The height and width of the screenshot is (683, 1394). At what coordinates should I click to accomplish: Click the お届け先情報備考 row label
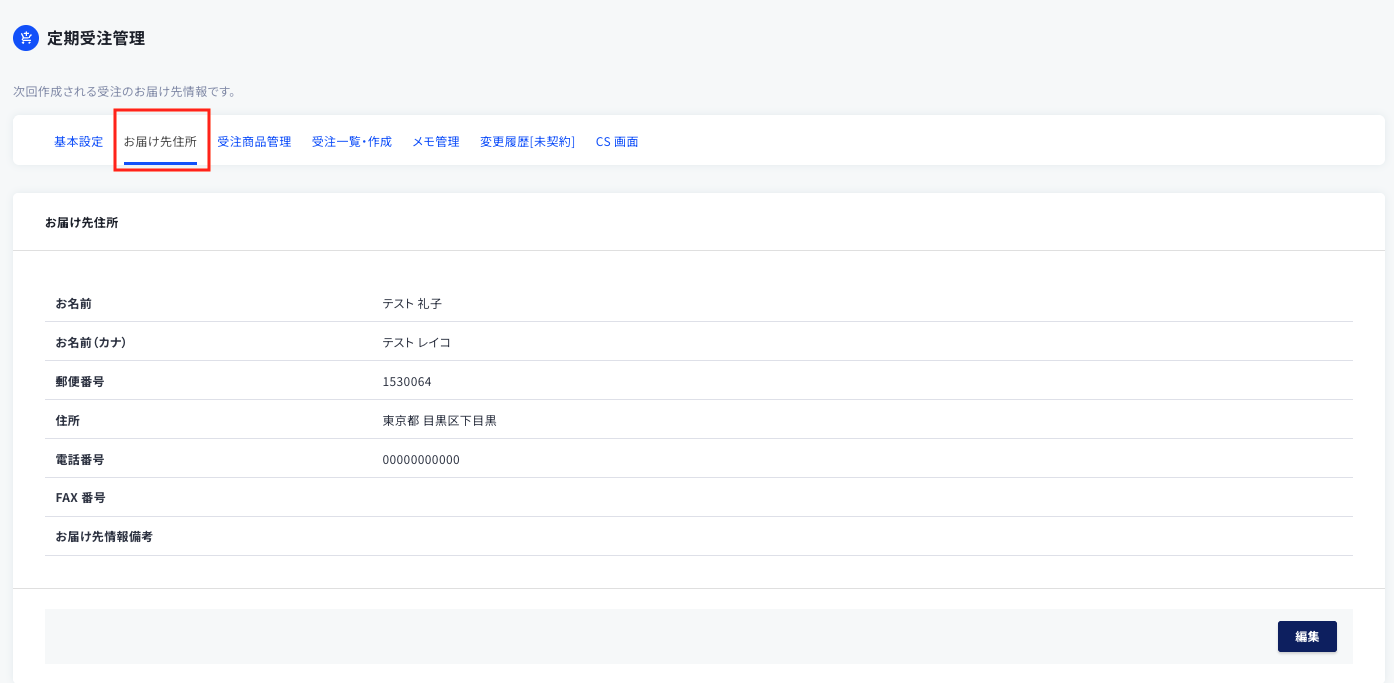point(104,537)
